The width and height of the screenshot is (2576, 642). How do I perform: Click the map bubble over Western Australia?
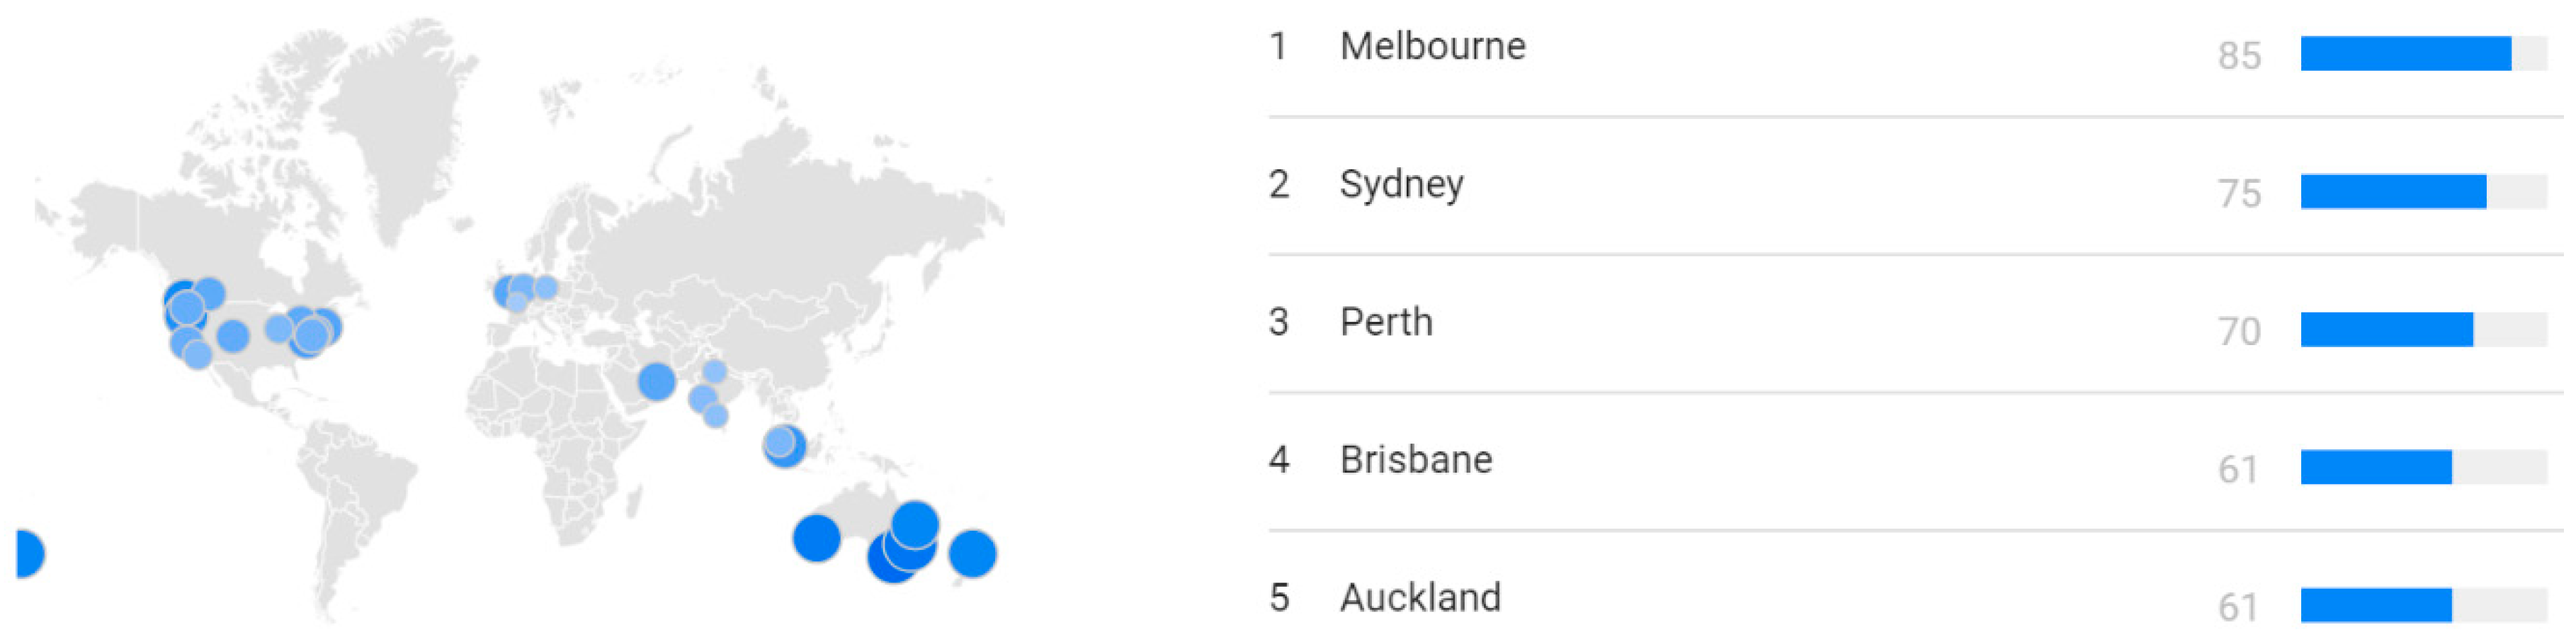816,538
